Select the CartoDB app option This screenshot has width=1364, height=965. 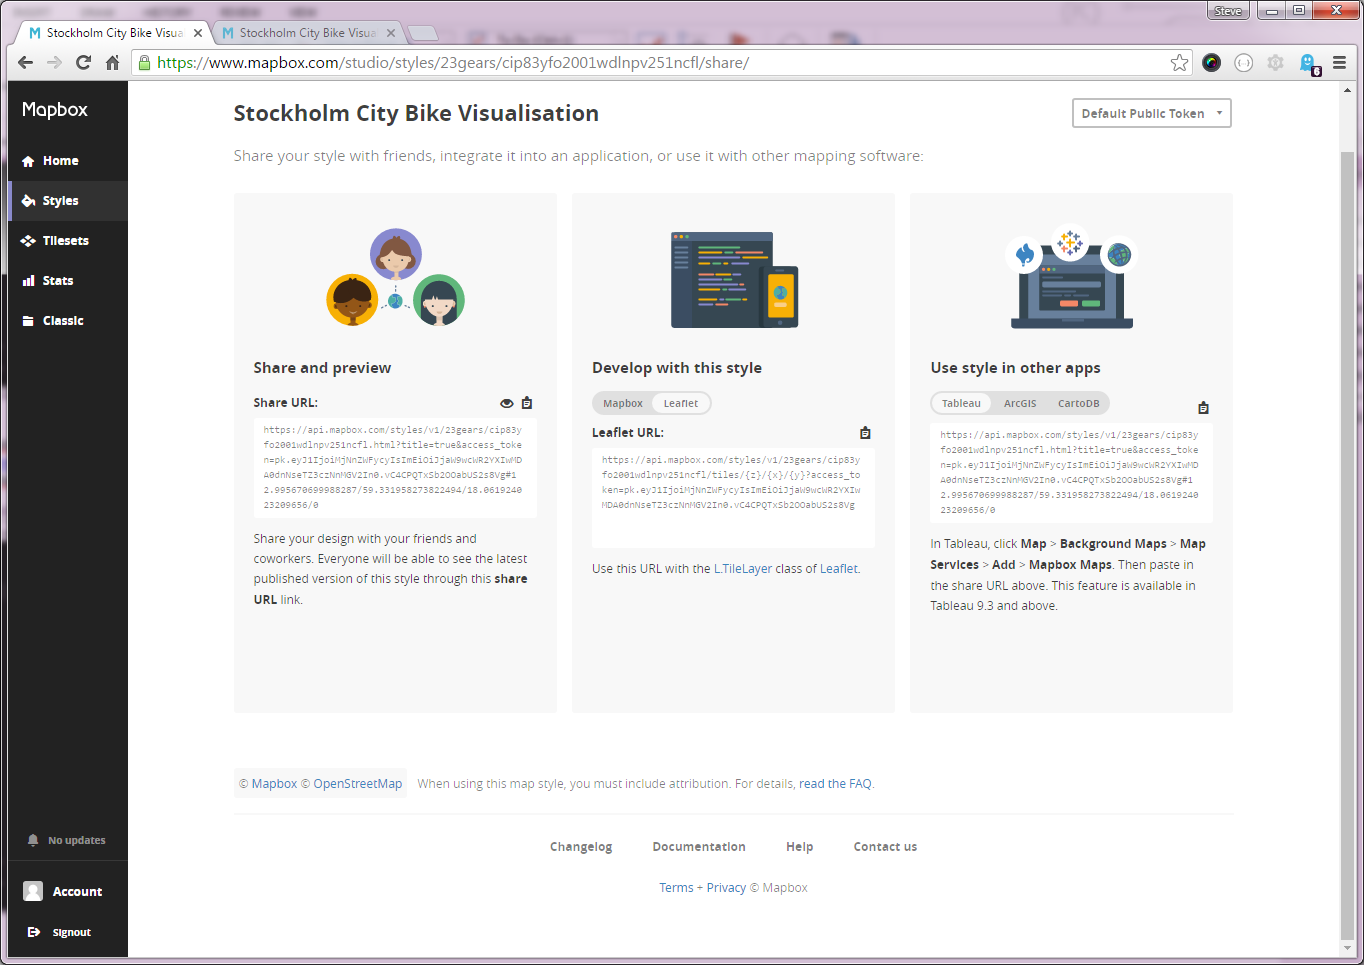(1078, 403)
